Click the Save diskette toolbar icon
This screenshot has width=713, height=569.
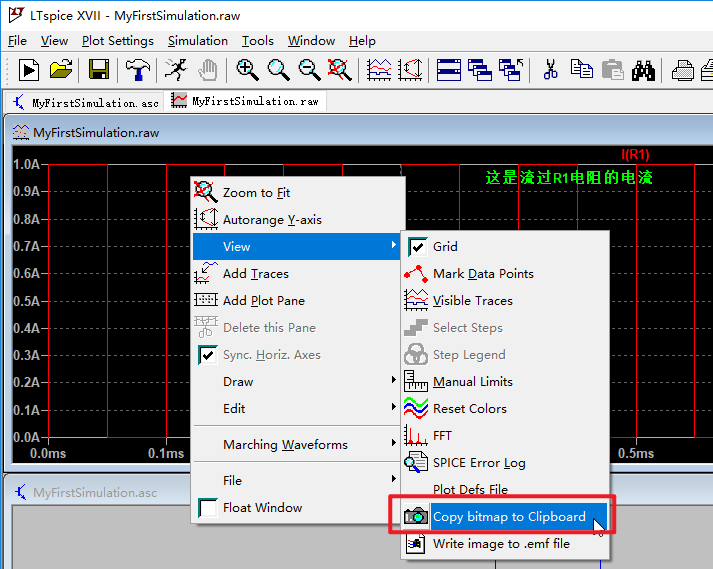point(99,70)
